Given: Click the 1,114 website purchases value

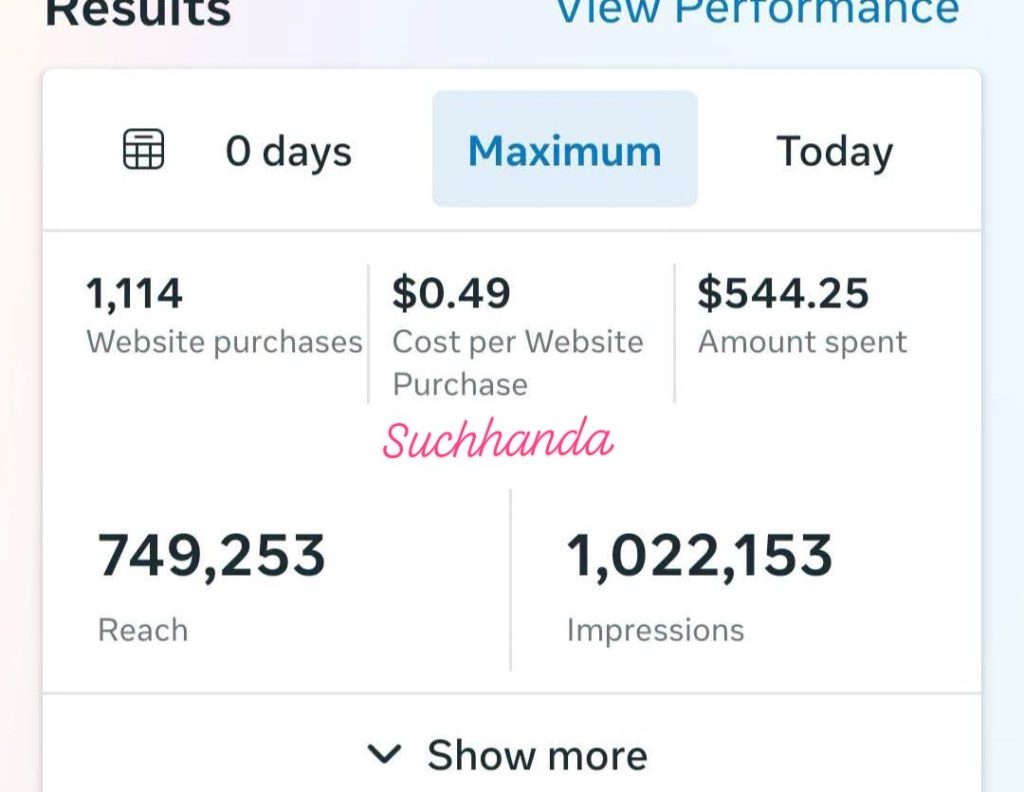Looking at the screenshot, I should click(x=134, y=293).
